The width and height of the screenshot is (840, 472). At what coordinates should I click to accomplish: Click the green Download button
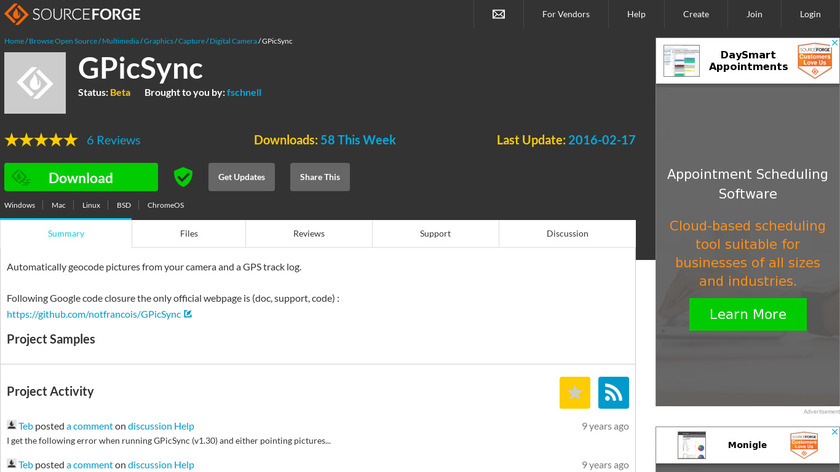click(81, 177)
